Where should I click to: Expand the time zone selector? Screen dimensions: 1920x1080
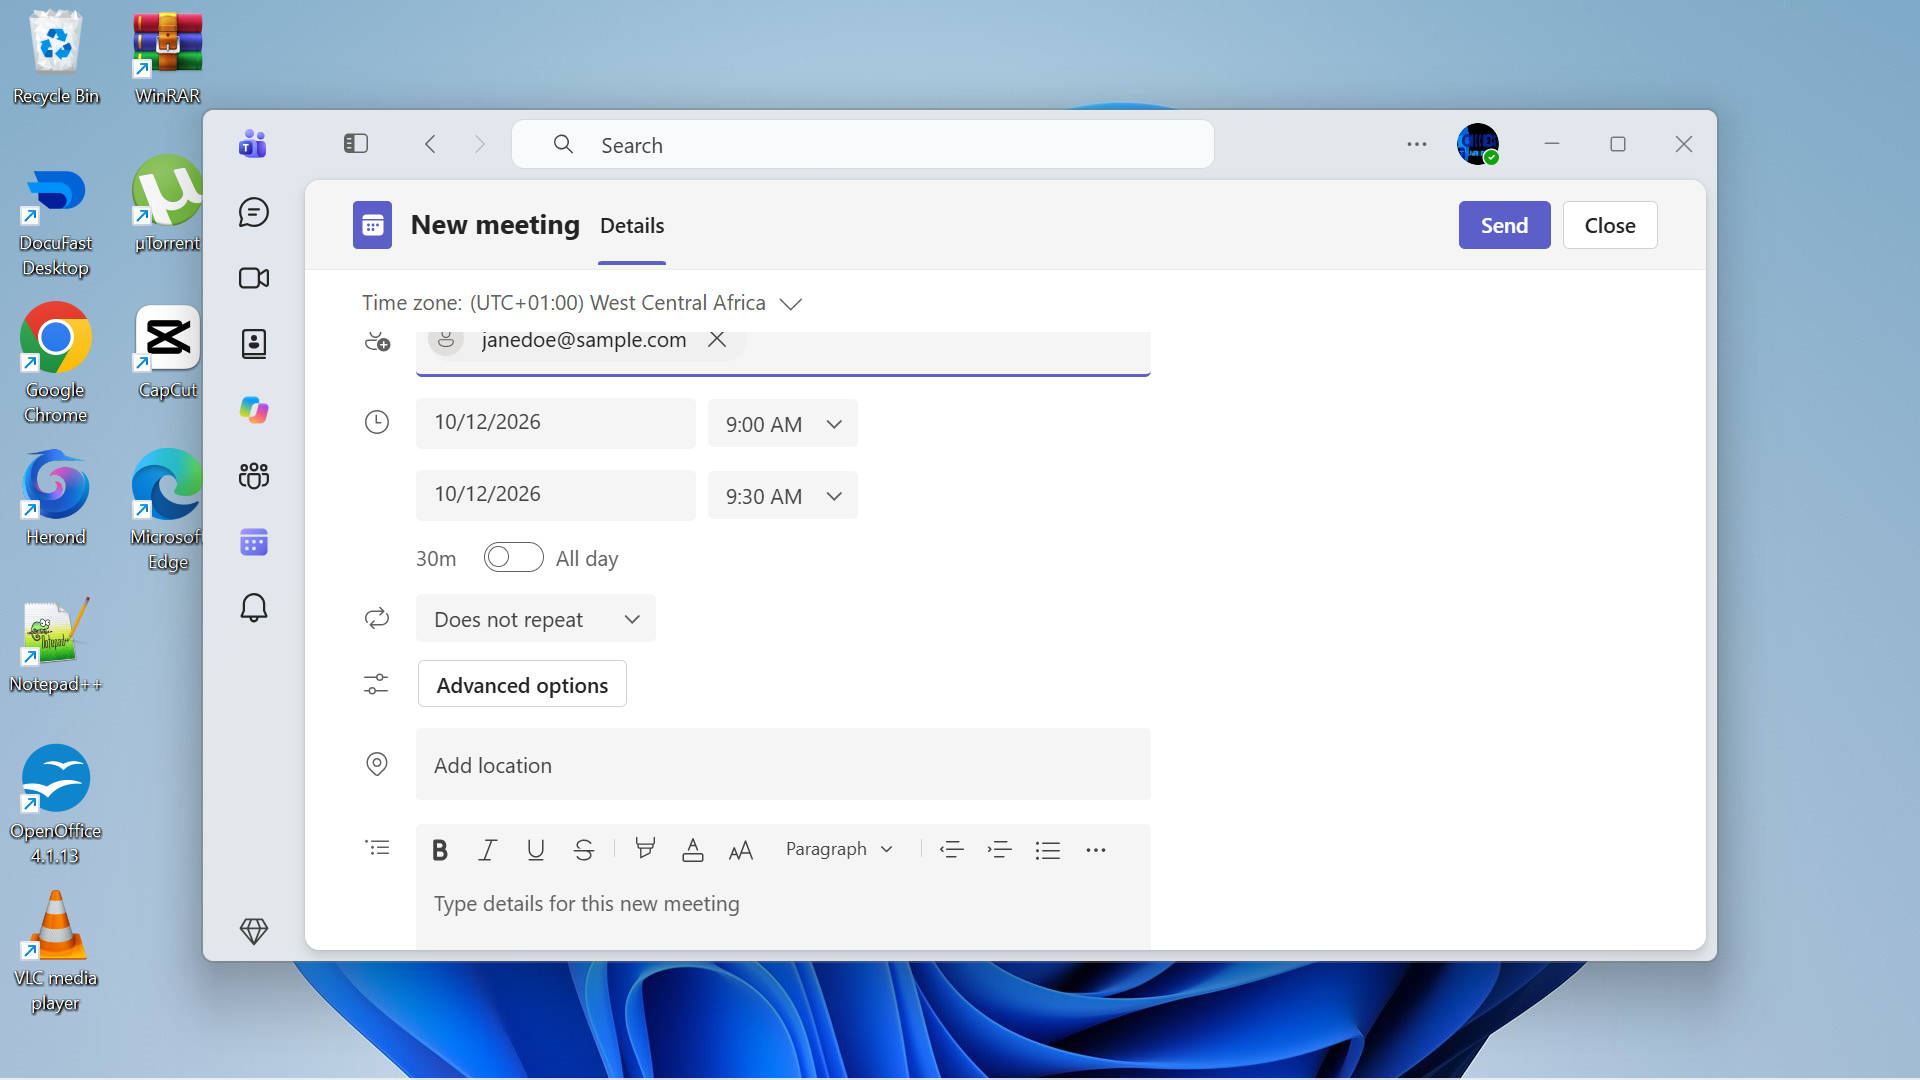click(x=791, y=304)
